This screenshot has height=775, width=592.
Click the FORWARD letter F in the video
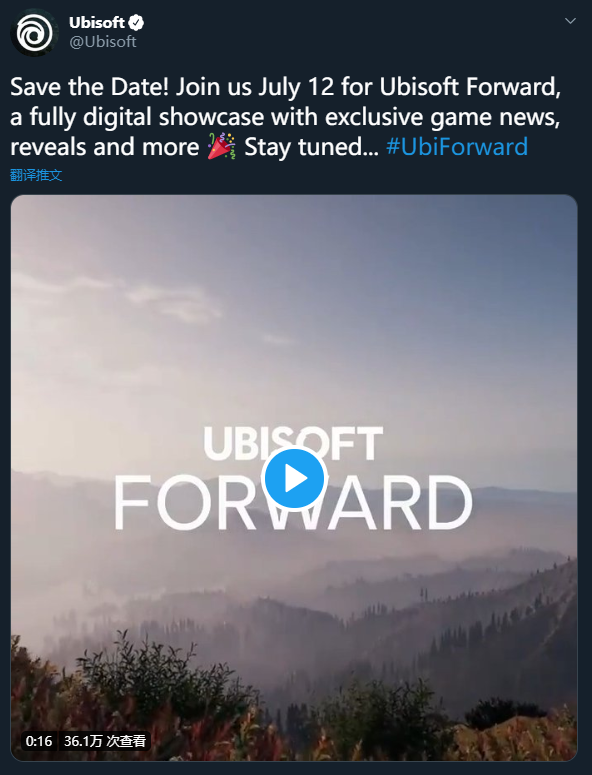[x=131, y=503]
